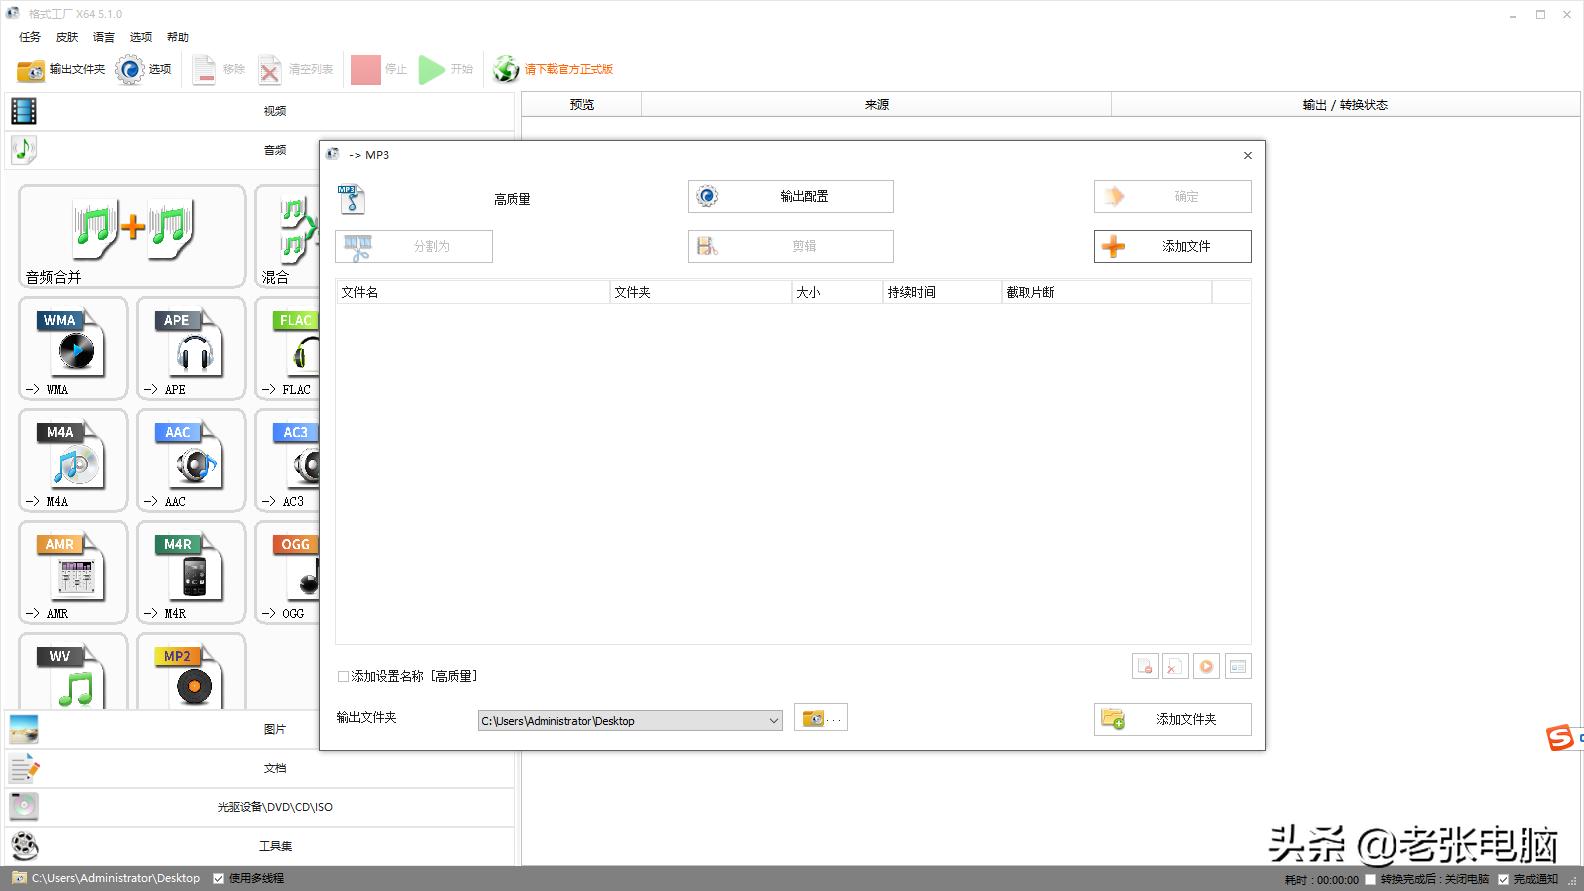Expand the 视频 category section

click(260, 111)
